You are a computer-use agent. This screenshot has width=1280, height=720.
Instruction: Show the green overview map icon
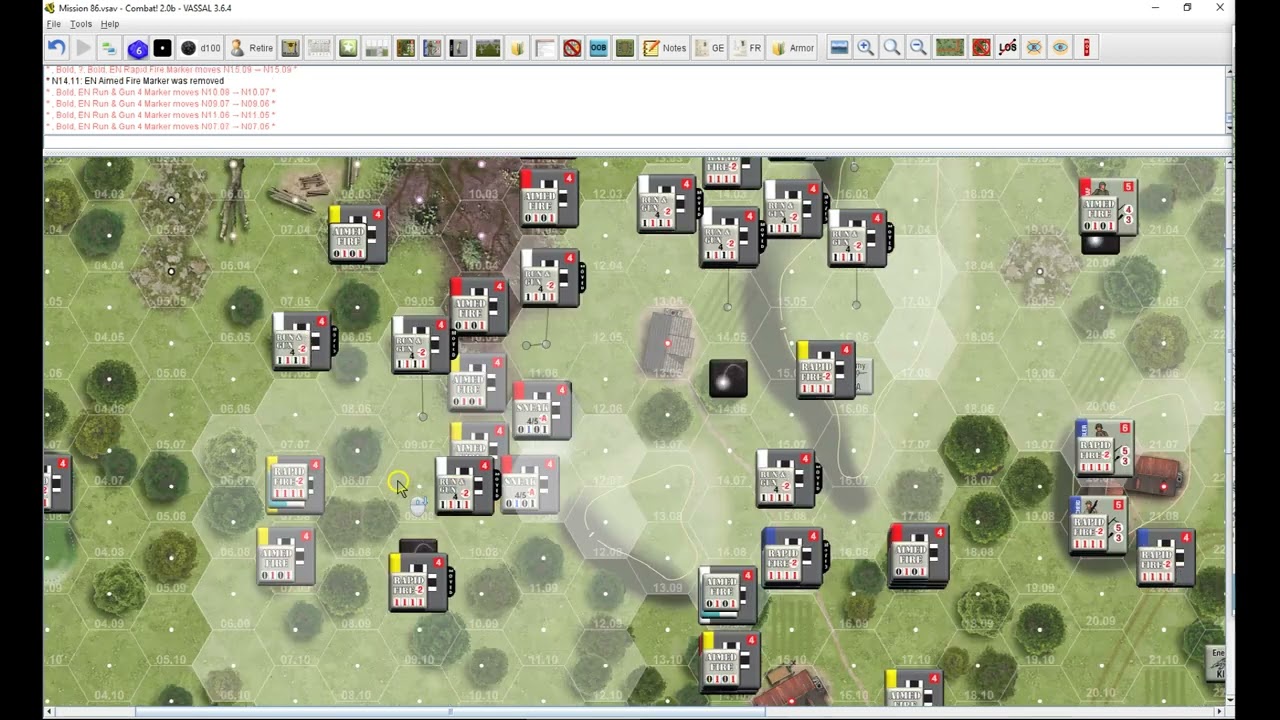[949, 48]
